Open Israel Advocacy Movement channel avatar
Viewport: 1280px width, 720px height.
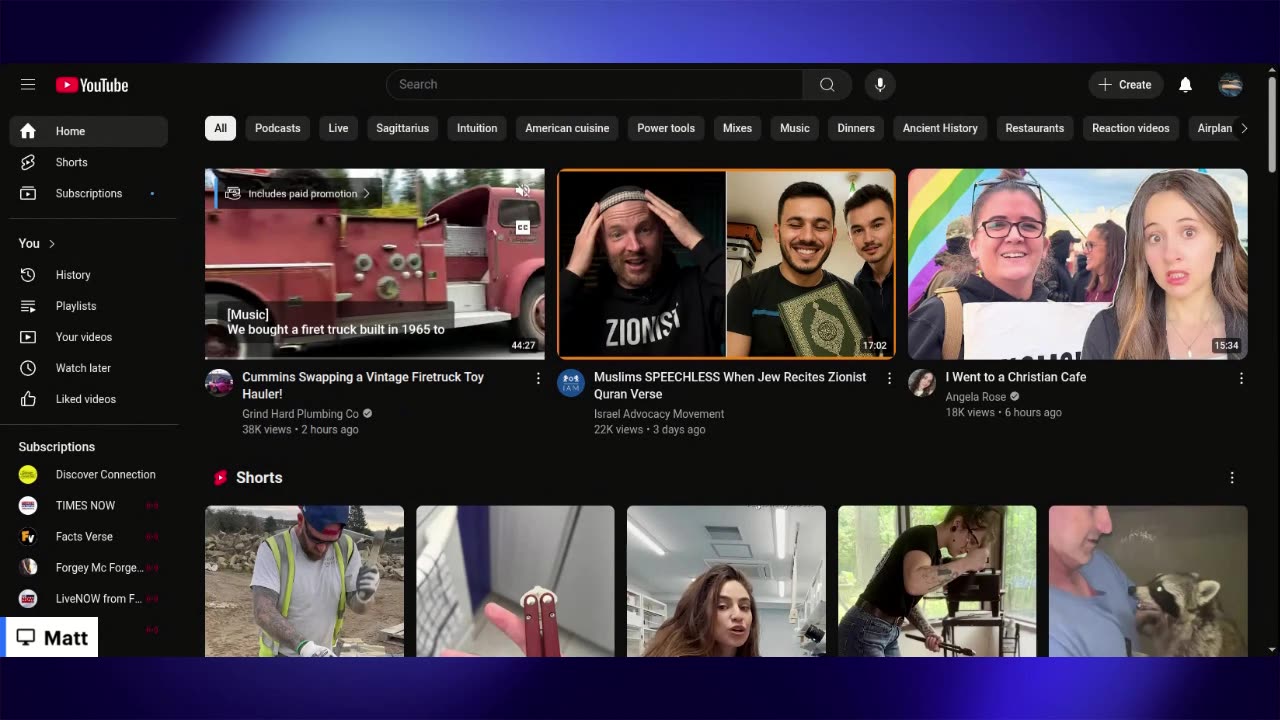coord(571,383)
